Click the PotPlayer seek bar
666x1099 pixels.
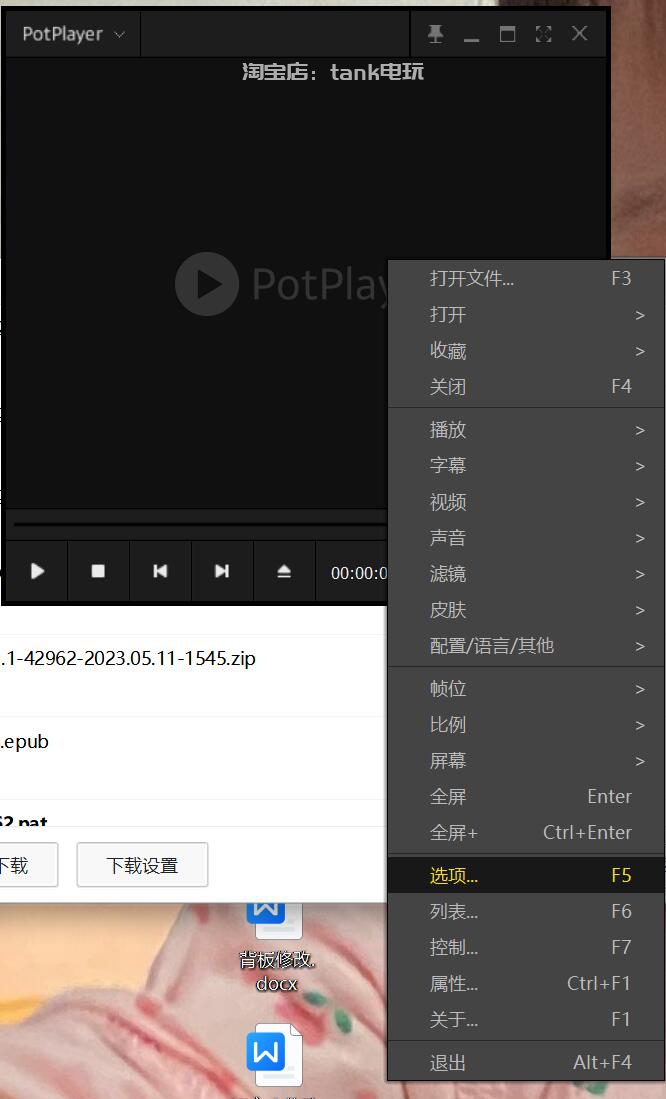pos(200,524)
